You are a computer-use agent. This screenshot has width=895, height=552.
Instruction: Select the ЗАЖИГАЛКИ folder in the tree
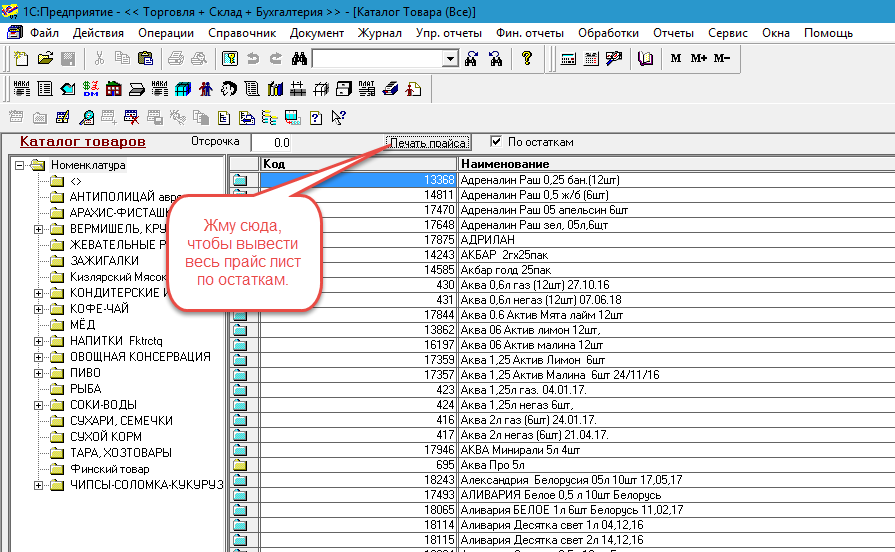[104, 261]
